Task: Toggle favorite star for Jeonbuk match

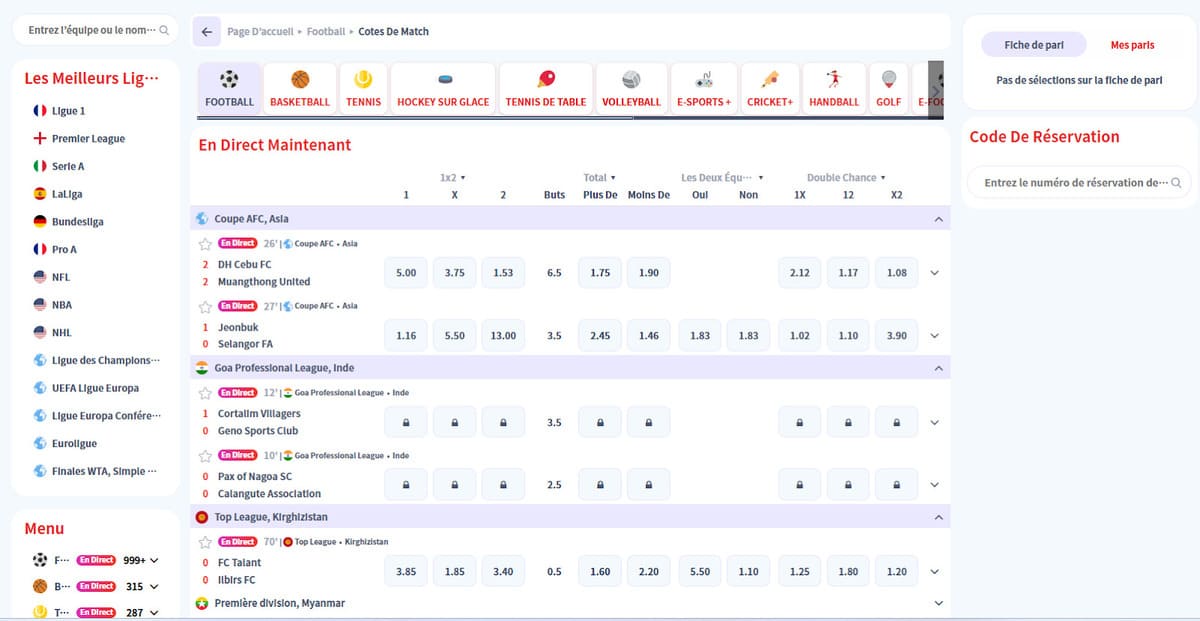Action: coord(205,306)
